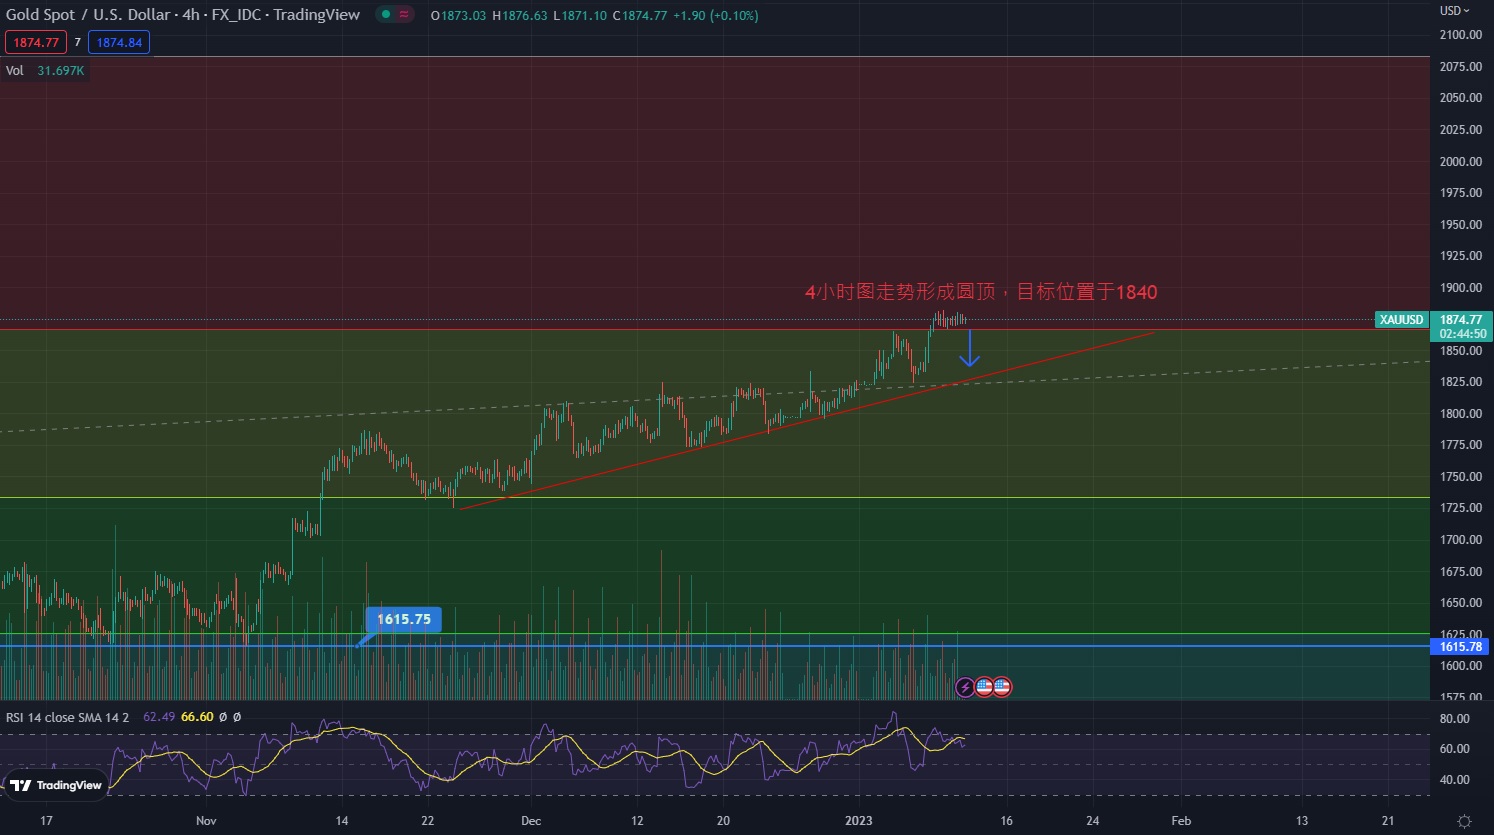Image resolution: width=1494 pixels, height=835 pixels.
Task: Click the change value +1.90 (+0.10%)
Action: click(716, 16)
